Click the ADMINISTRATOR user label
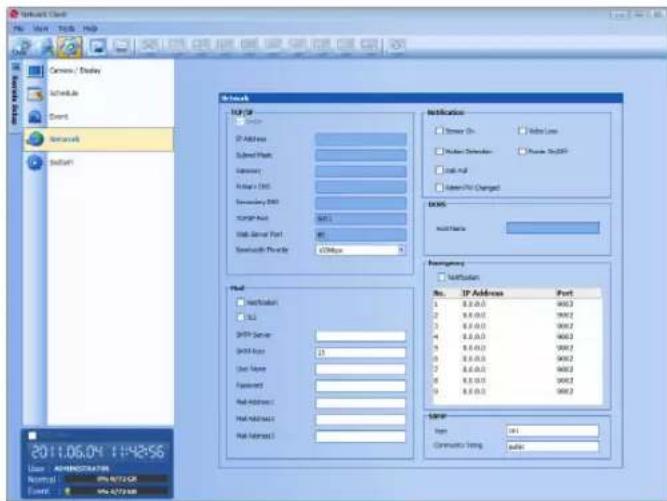This screenshot has height=501, width=667. click(82, 468)
